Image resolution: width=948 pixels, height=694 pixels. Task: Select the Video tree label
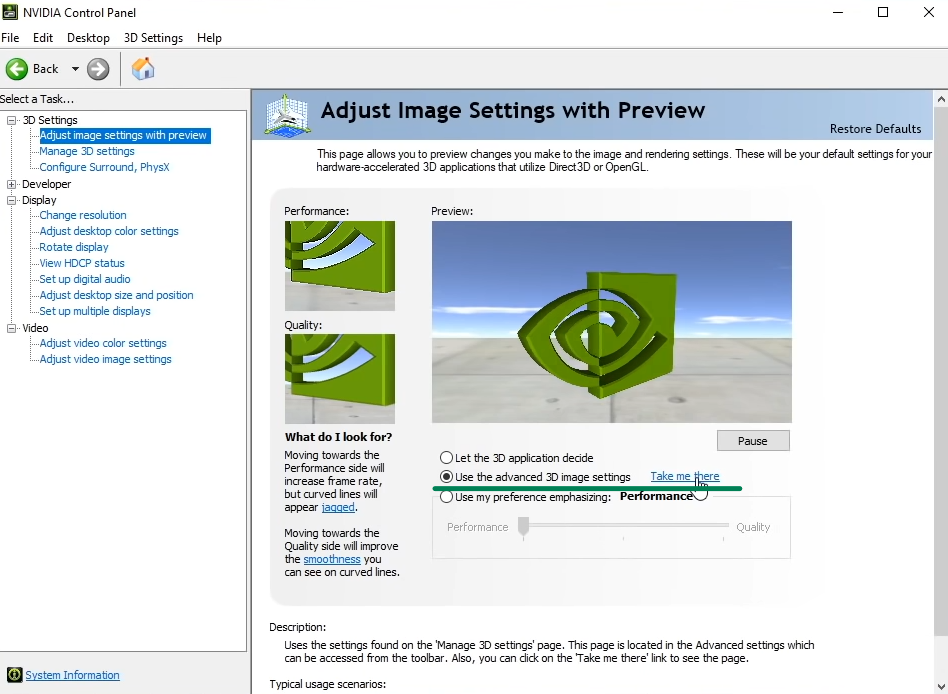coord(35,328)
